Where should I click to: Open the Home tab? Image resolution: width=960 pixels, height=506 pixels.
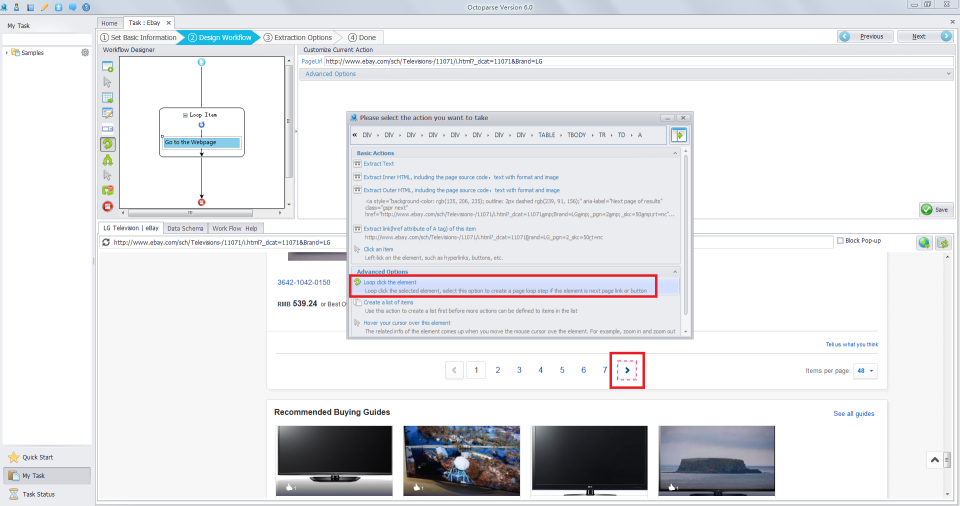click(x=109, y=22)
